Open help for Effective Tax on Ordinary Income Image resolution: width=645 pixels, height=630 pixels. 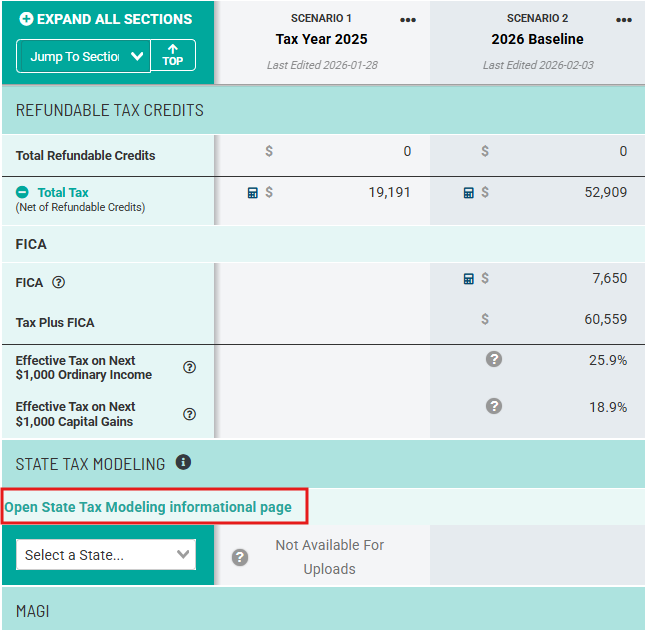pos(189,367)
